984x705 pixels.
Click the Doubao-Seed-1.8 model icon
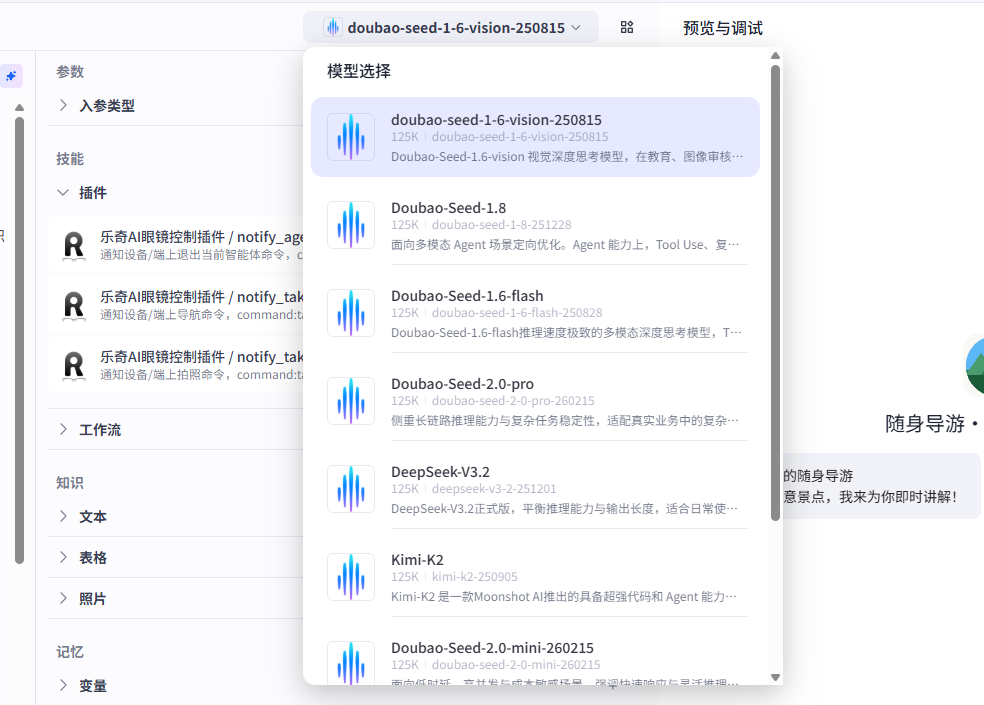pyautogui.click(x=351, y=225)
